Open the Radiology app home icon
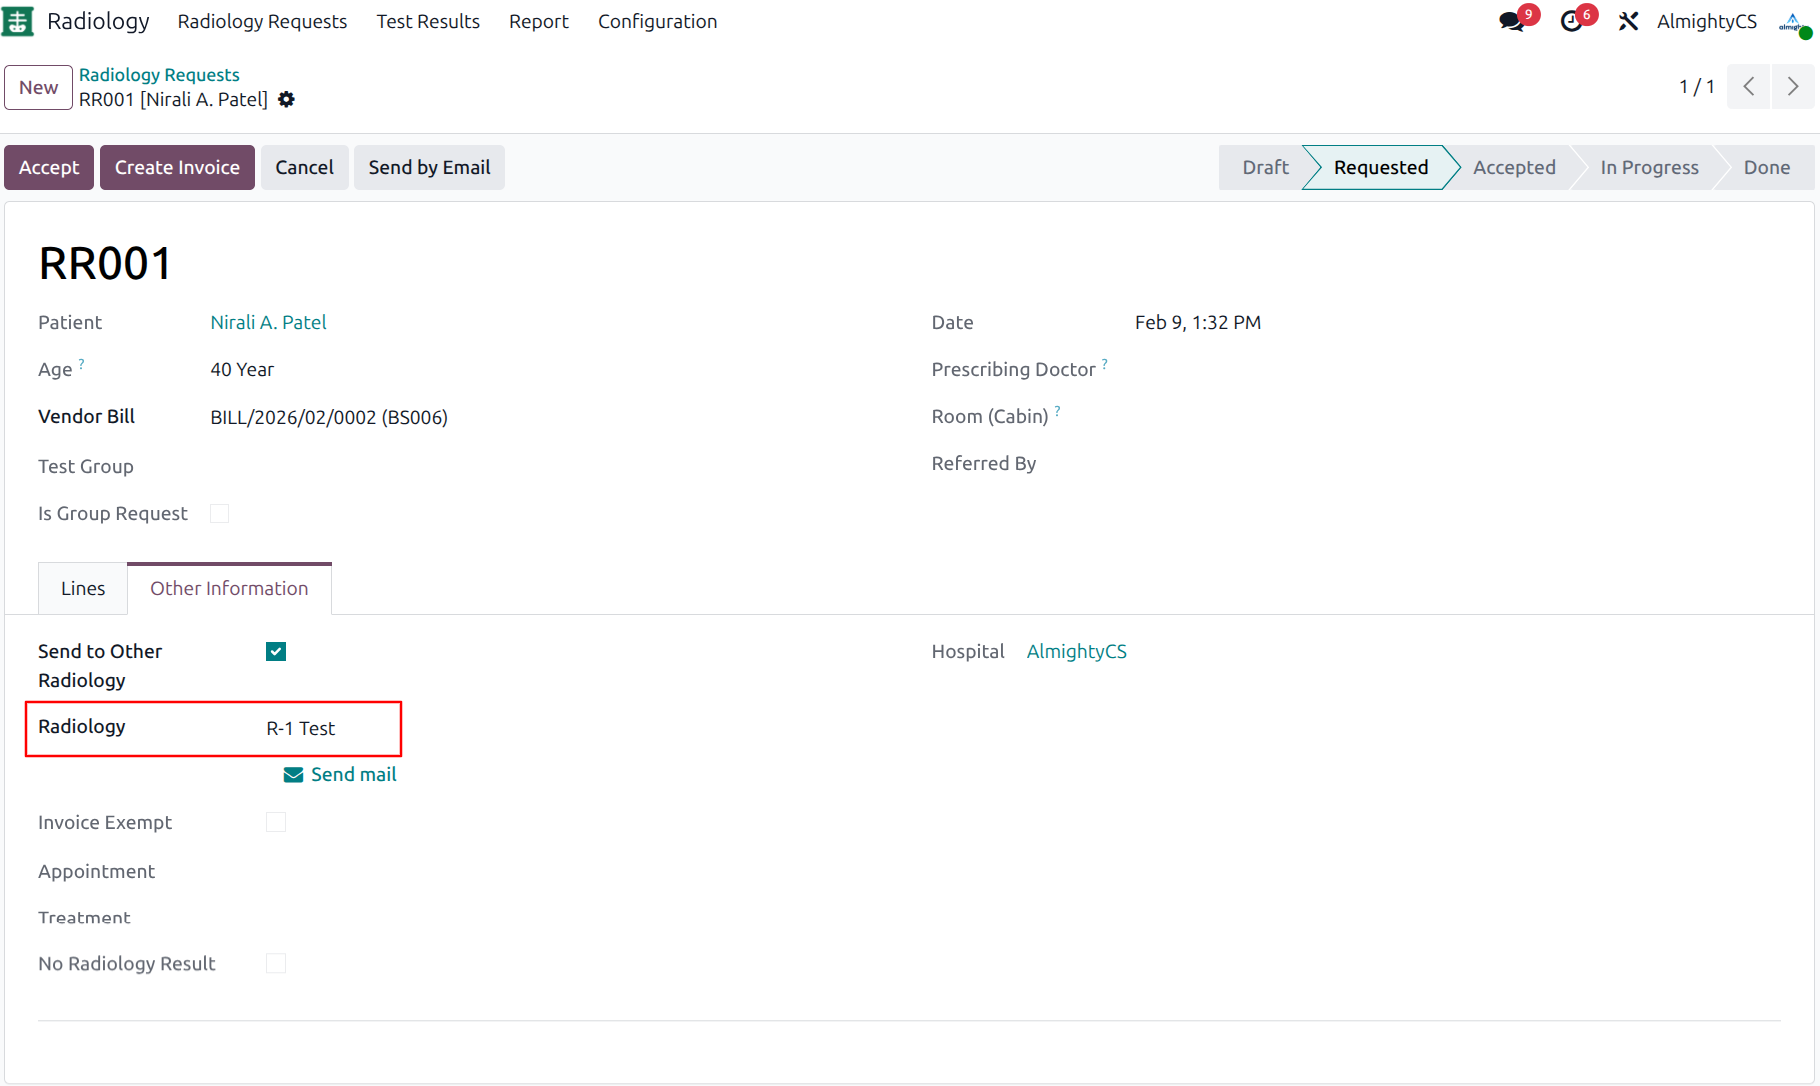The height and width of the screenshot is (1086, 1820). click(x=18, y=21)
